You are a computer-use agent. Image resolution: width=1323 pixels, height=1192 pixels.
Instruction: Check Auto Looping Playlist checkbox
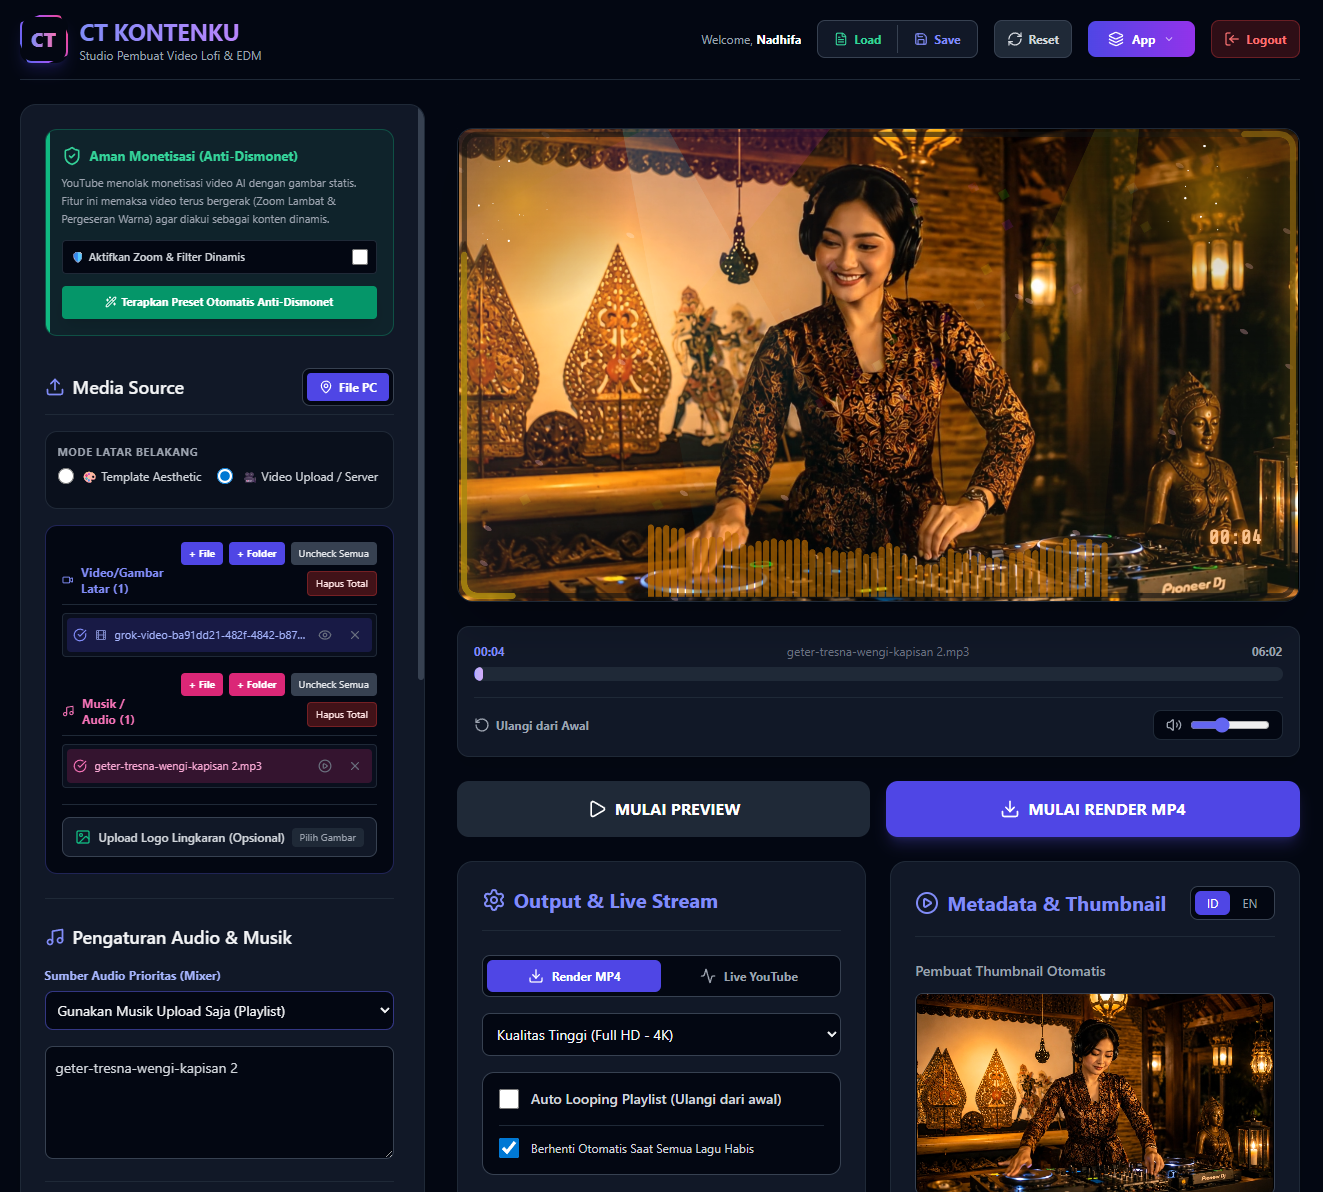509,1099
